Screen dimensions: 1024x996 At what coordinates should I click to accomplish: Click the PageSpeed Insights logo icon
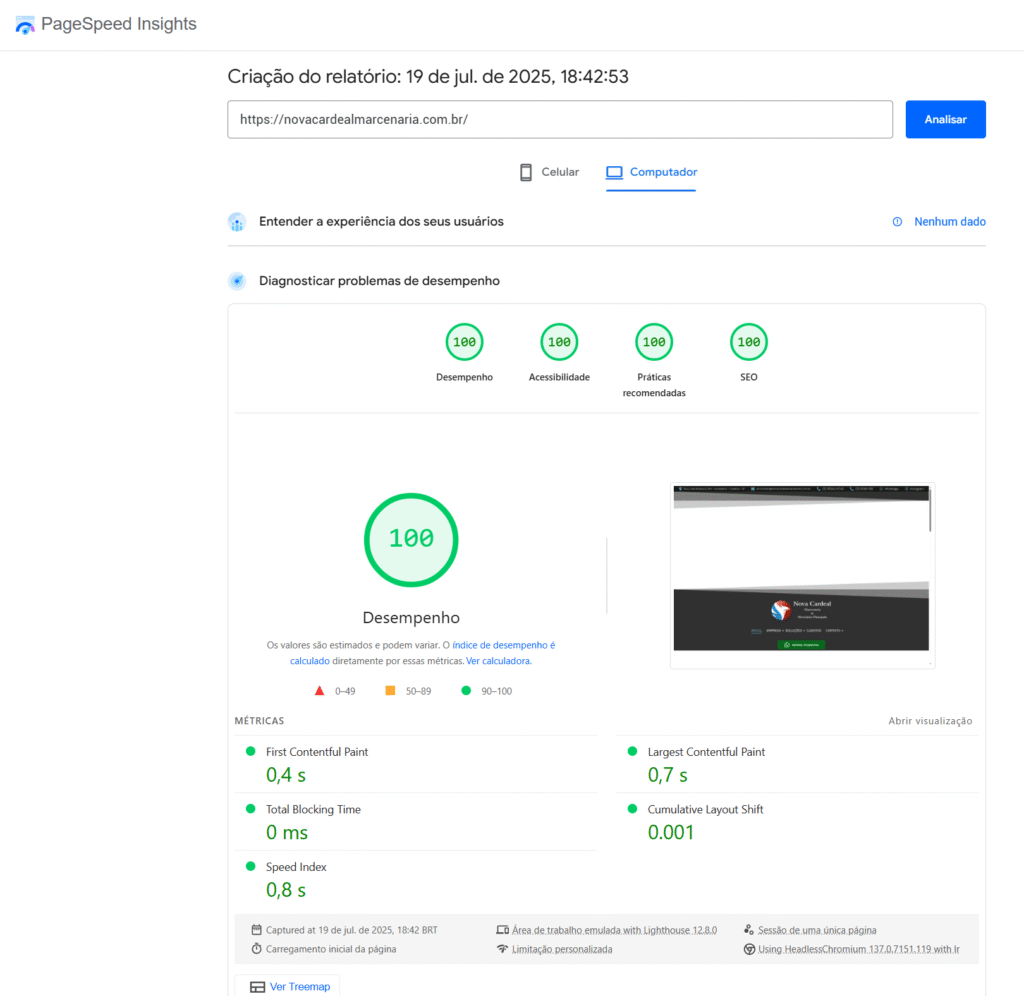coord(25,25)
